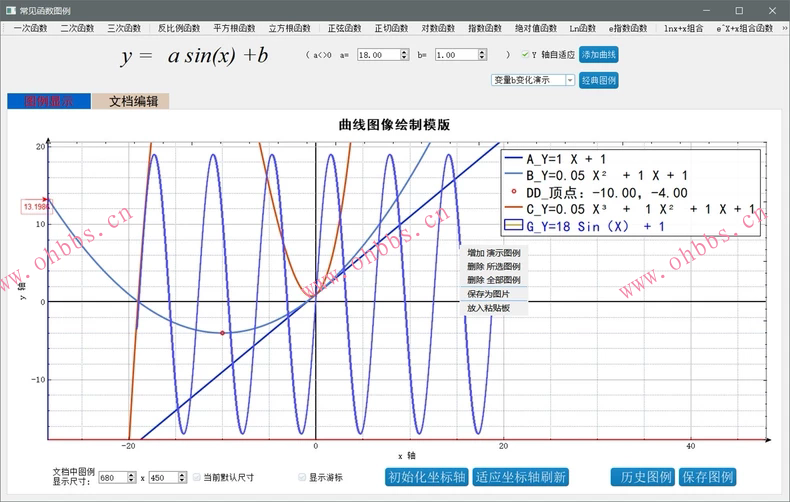Viewport: 790px width, 502px height.
Task: Switch to the 文档编辑 tab
Action: pyautogui.click(x=131, y=101)
